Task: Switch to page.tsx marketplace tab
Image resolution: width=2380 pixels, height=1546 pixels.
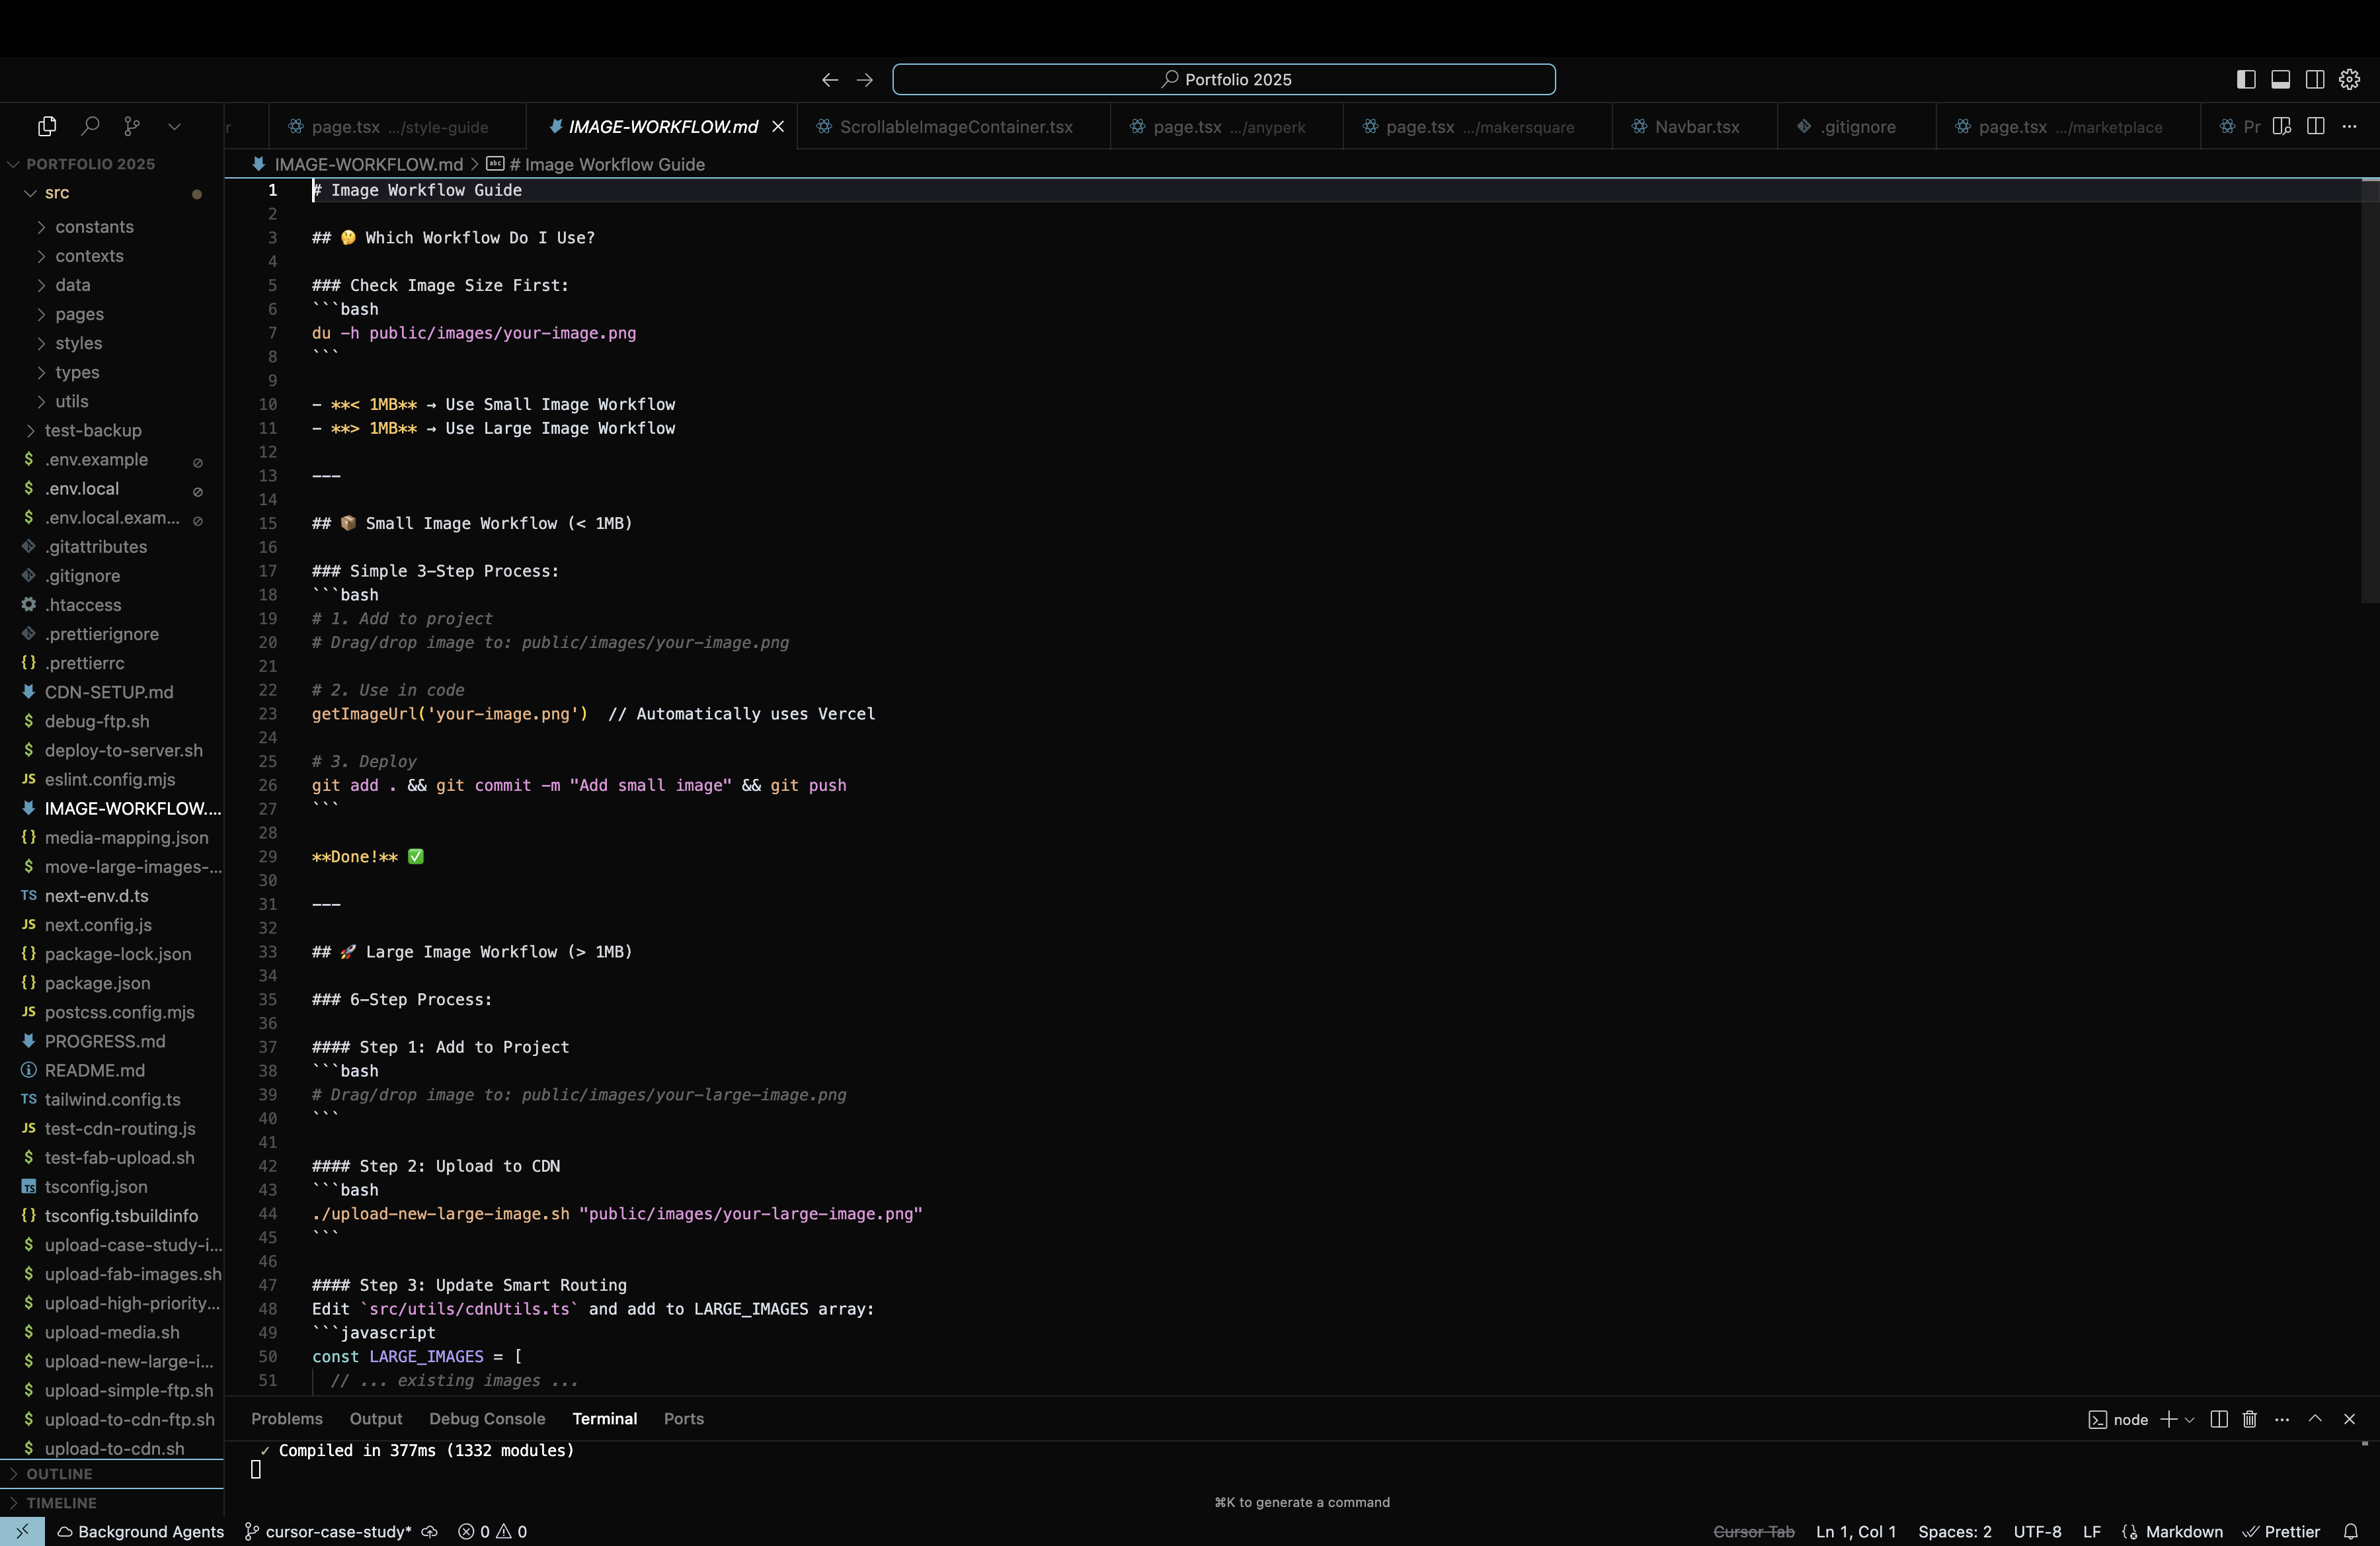Action: 2069,127
